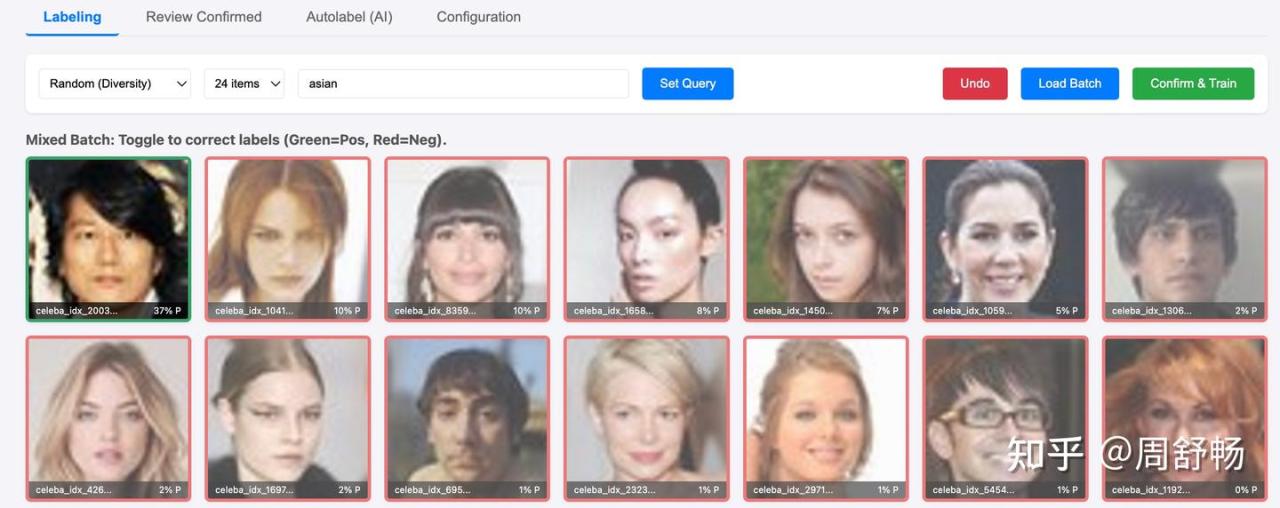Open the Autolabel (AI) tab

(x=349, y=17)
